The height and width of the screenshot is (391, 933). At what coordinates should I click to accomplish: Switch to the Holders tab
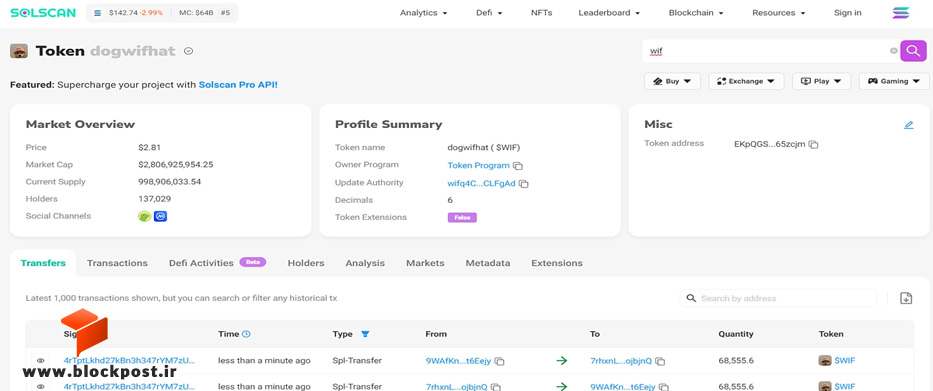coord(306,263)
